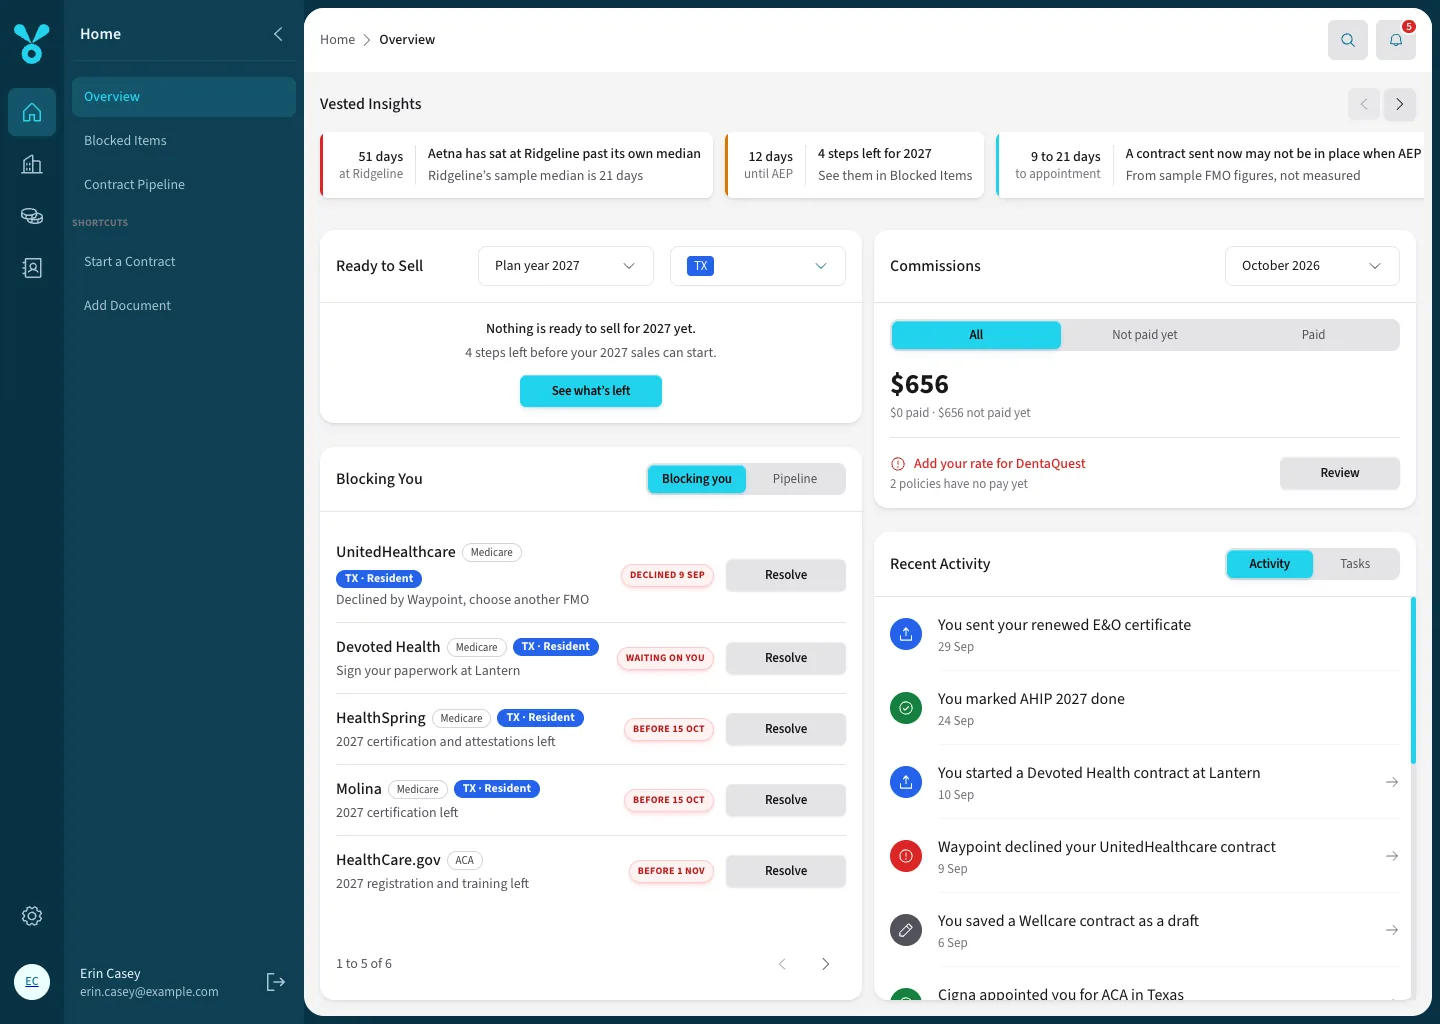Open the TX state dropdown
This screenshot has width=1440, height=1024.
(758, 266)
